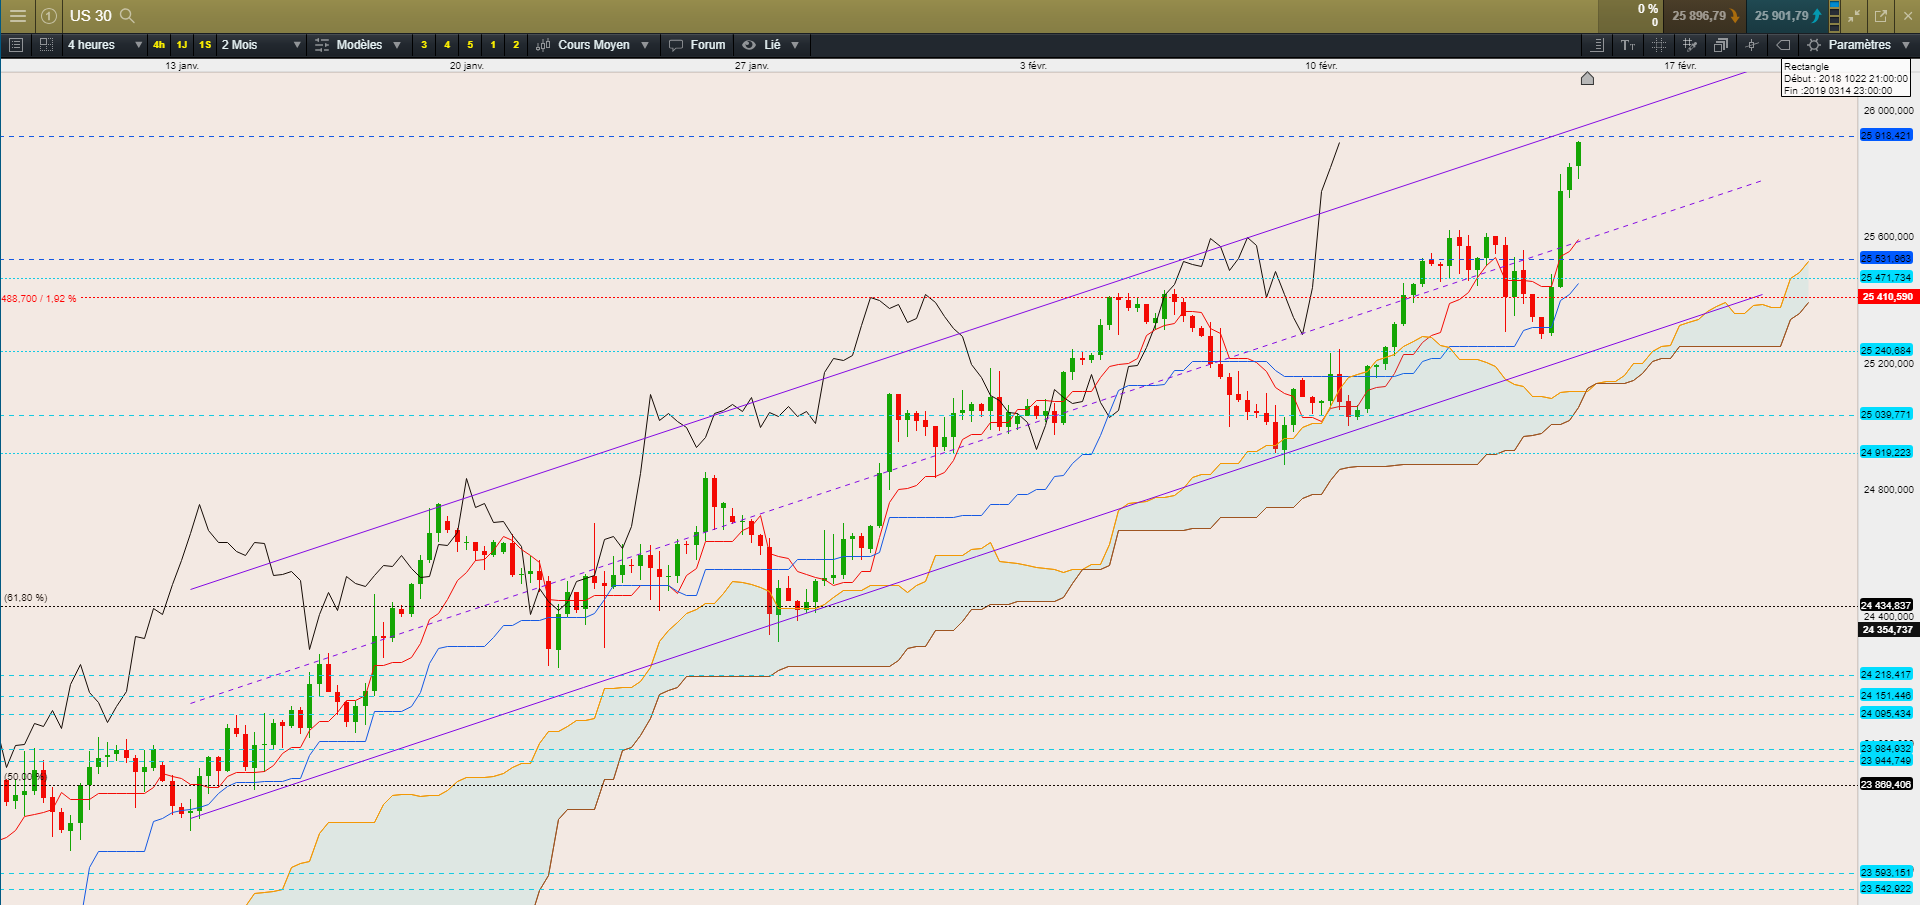The width and height of the screenshot is (1920, 905).
Task: Open the Paramètres settings menu
Action: [1860, 45]
